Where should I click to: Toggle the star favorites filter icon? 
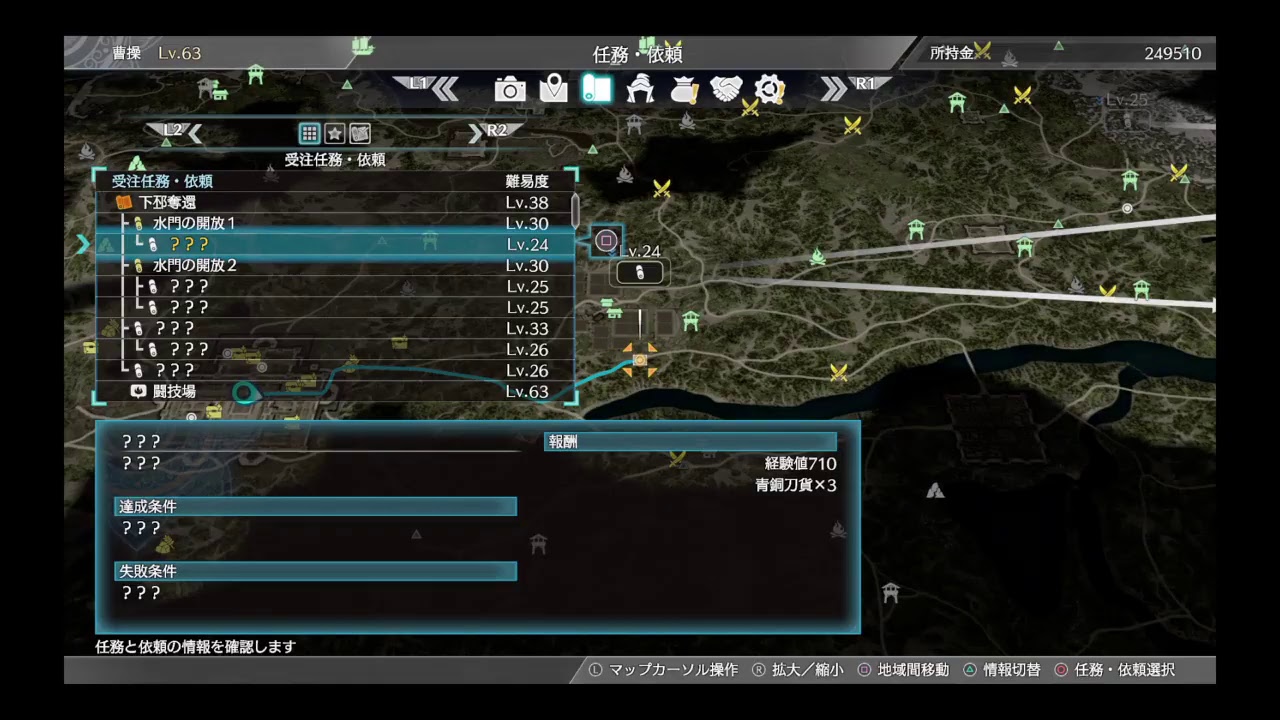335,134
